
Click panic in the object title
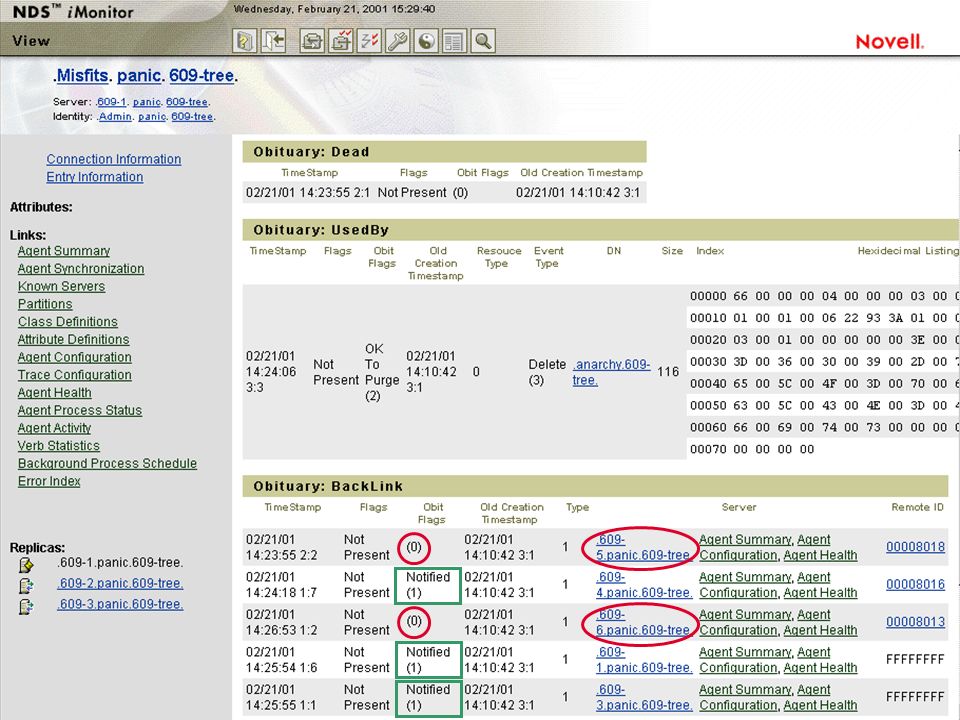(x=140, y=75)
